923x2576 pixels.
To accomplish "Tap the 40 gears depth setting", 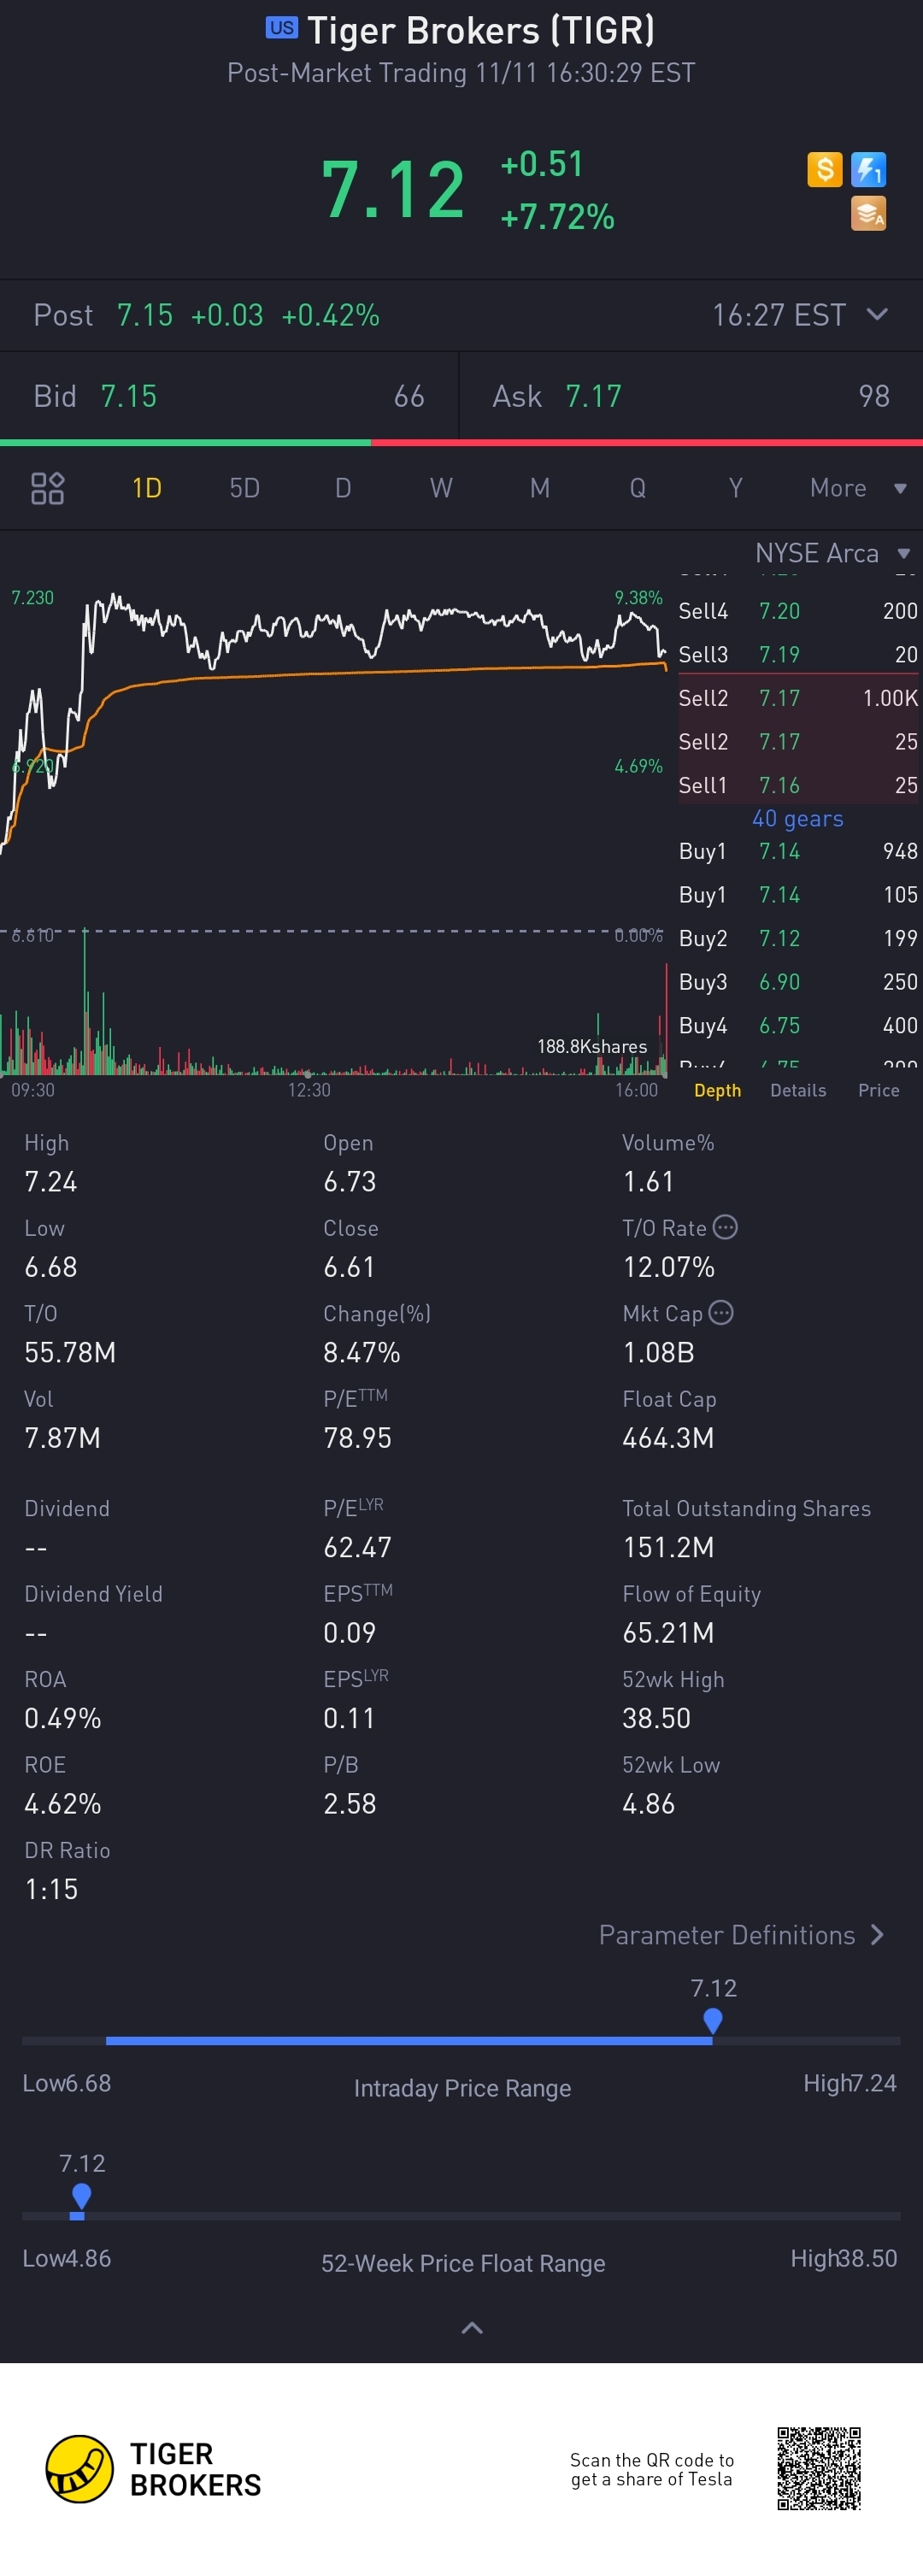I will coord(797,818).
